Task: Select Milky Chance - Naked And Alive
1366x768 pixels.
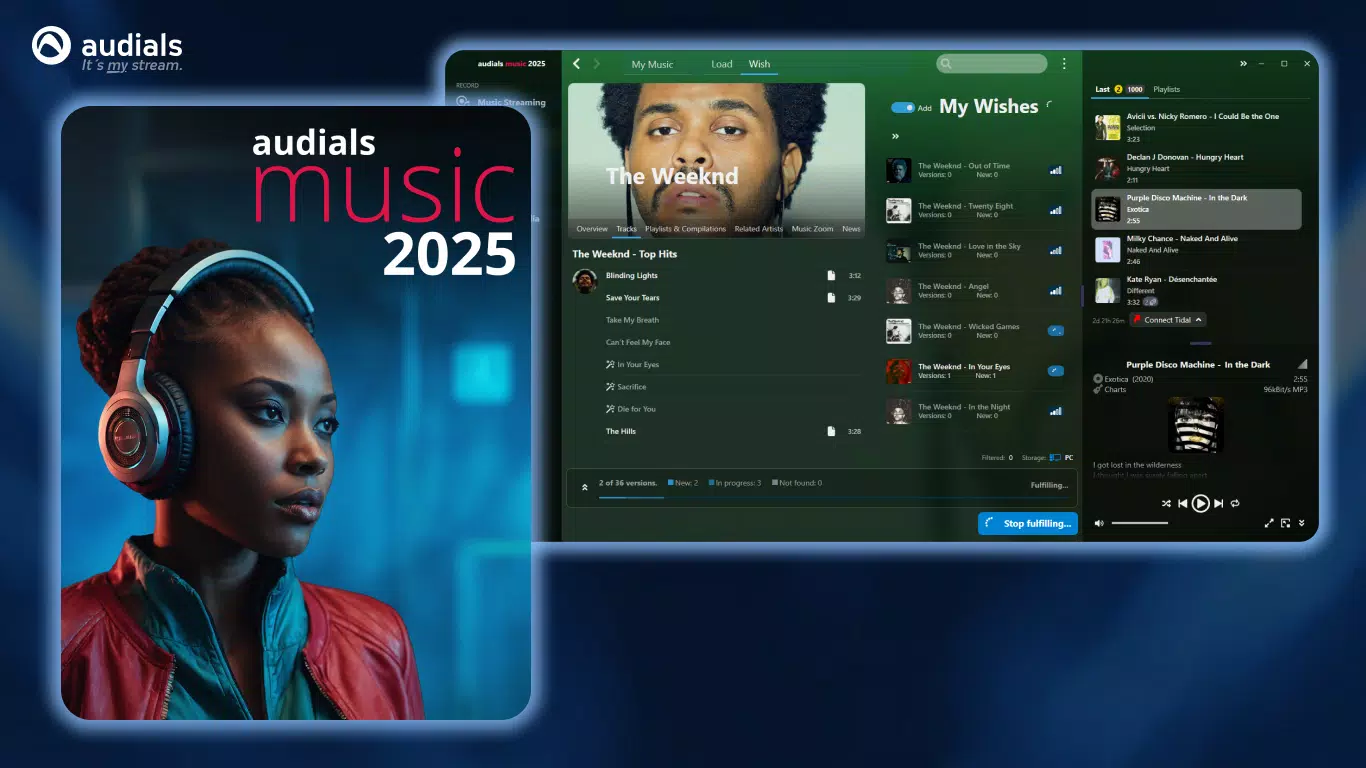Action: tap(1197, 250)
